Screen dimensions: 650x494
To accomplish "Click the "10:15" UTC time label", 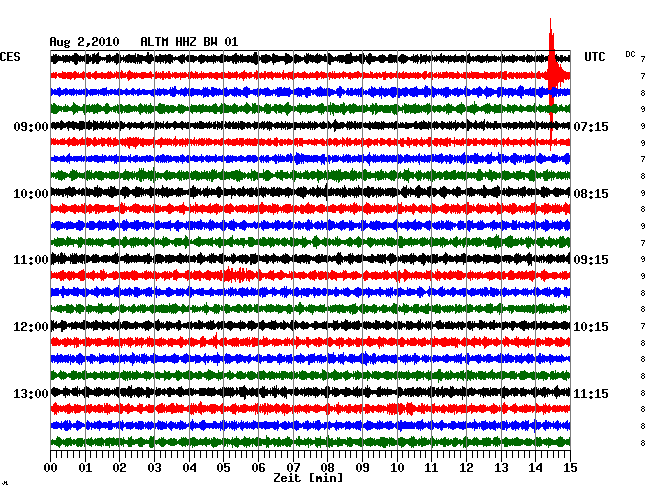I will [x=591, y=327].
